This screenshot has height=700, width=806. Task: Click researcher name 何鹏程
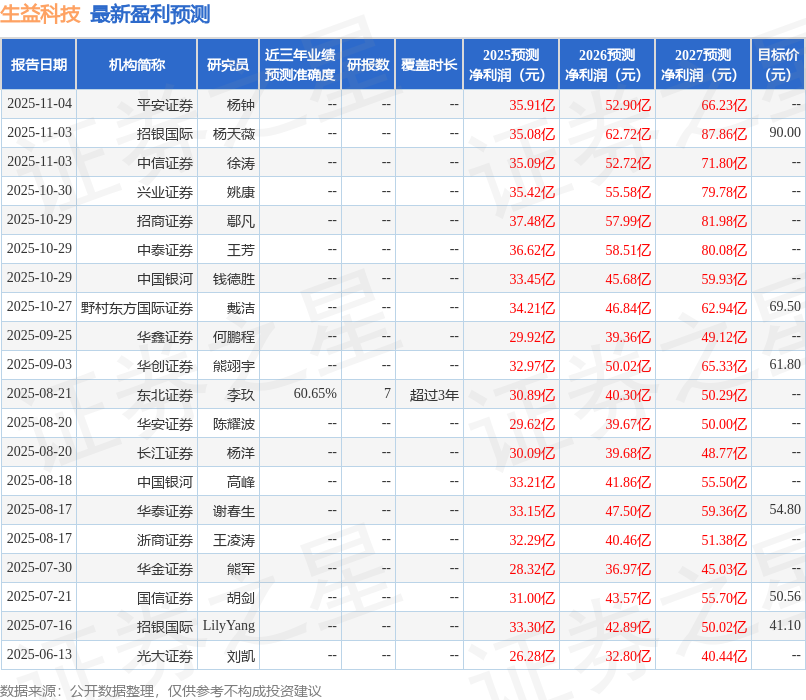(234, 337)
